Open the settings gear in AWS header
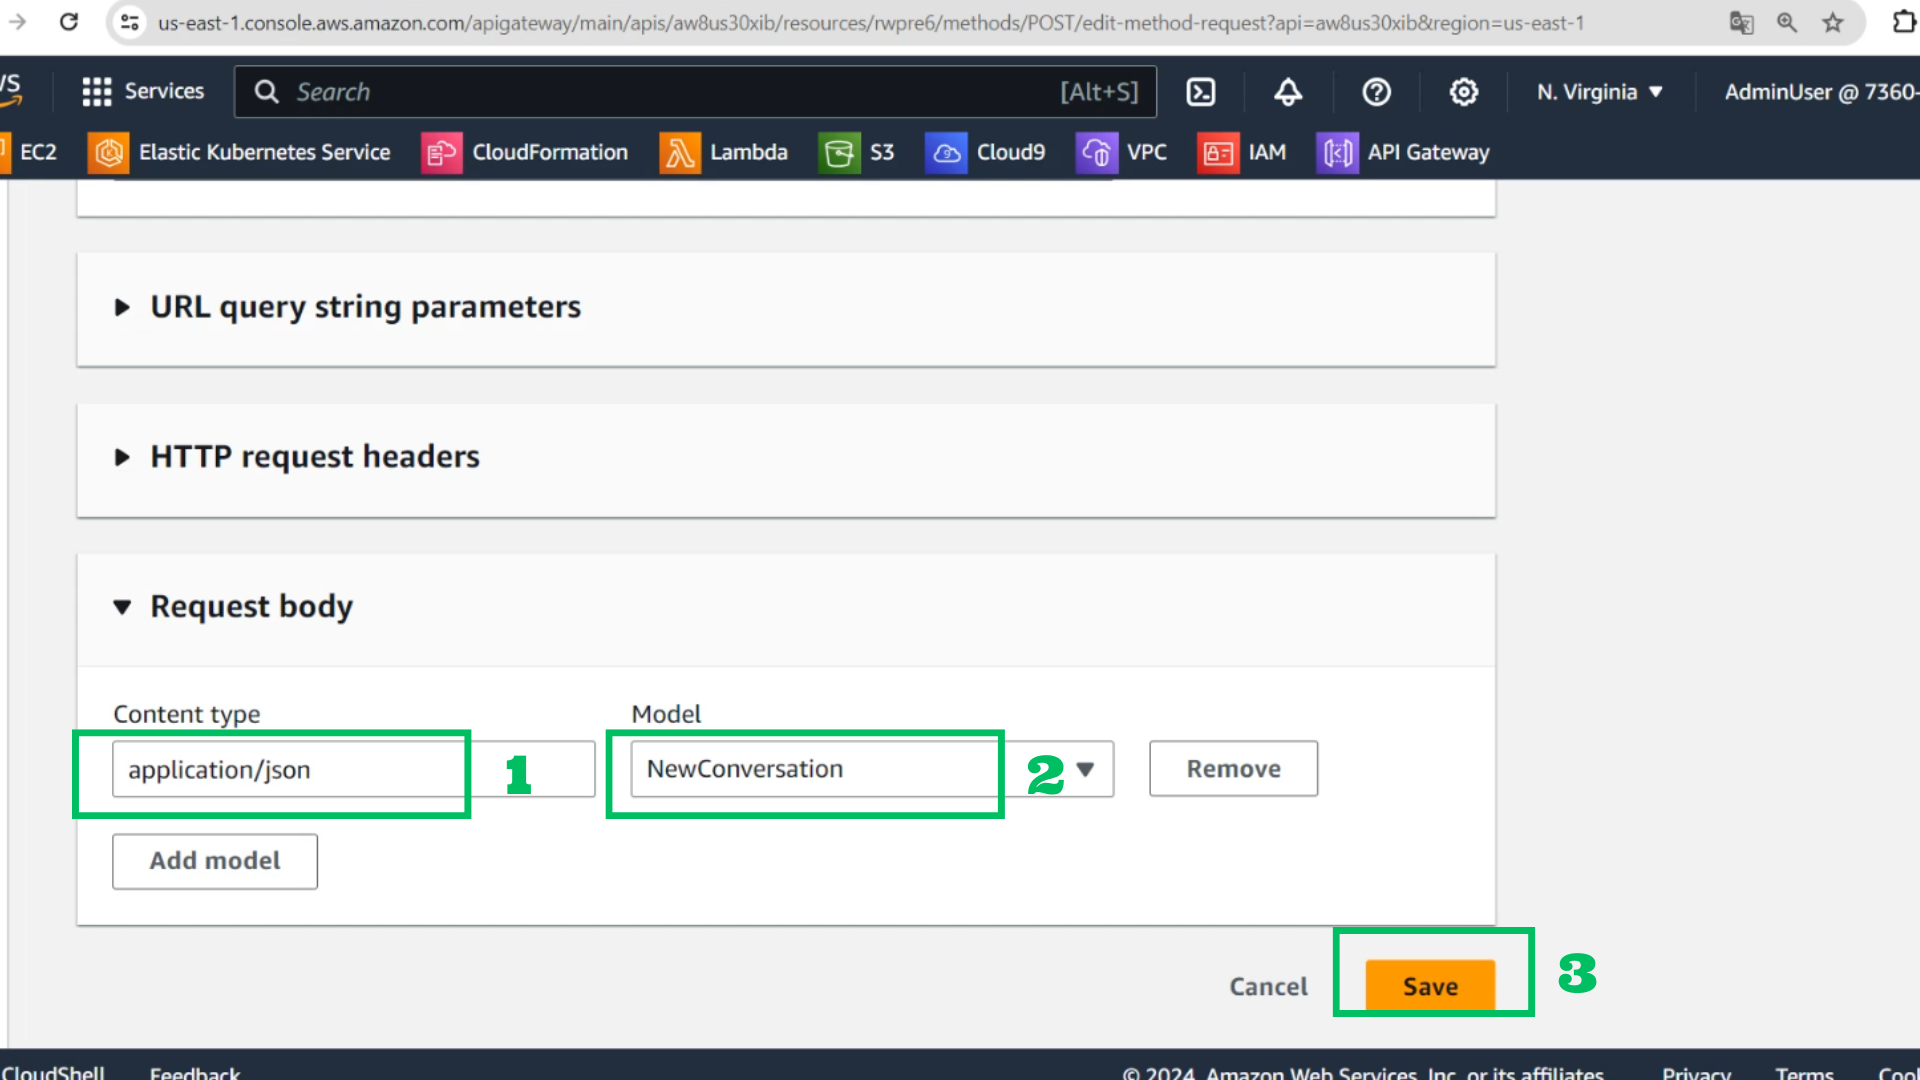1920x1080 pixels. 1463,92
